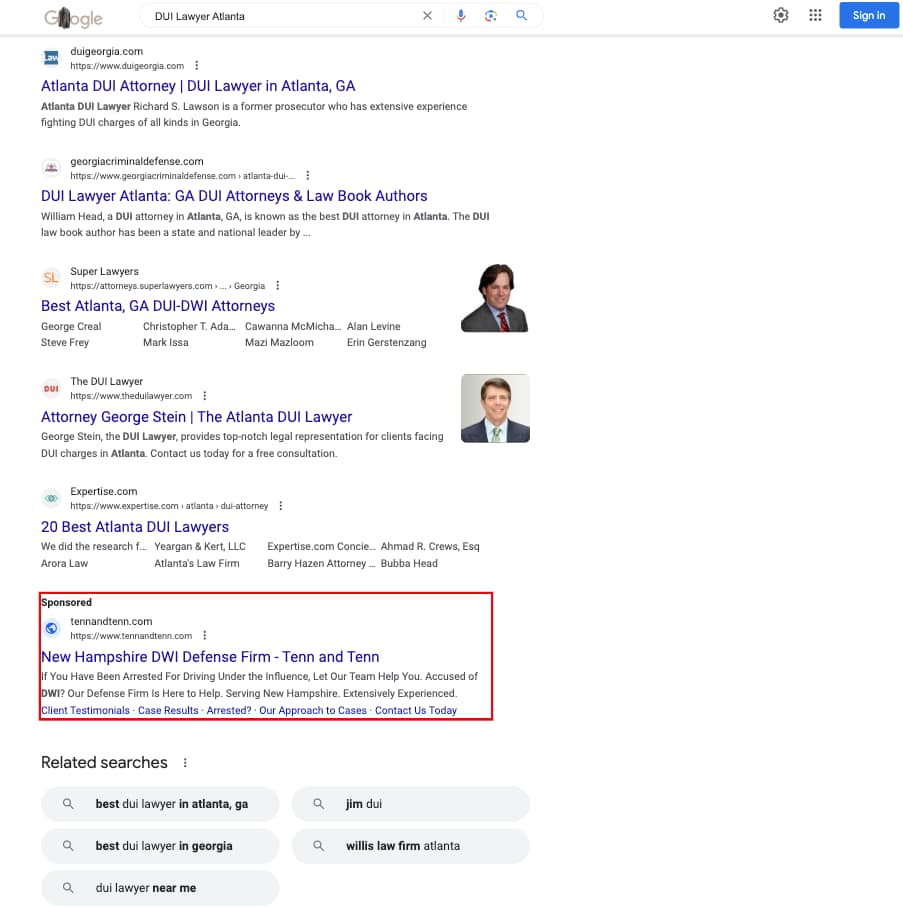The image size is (903, 908).
Task: Click the magnifier search button
Action: (521, 16)
